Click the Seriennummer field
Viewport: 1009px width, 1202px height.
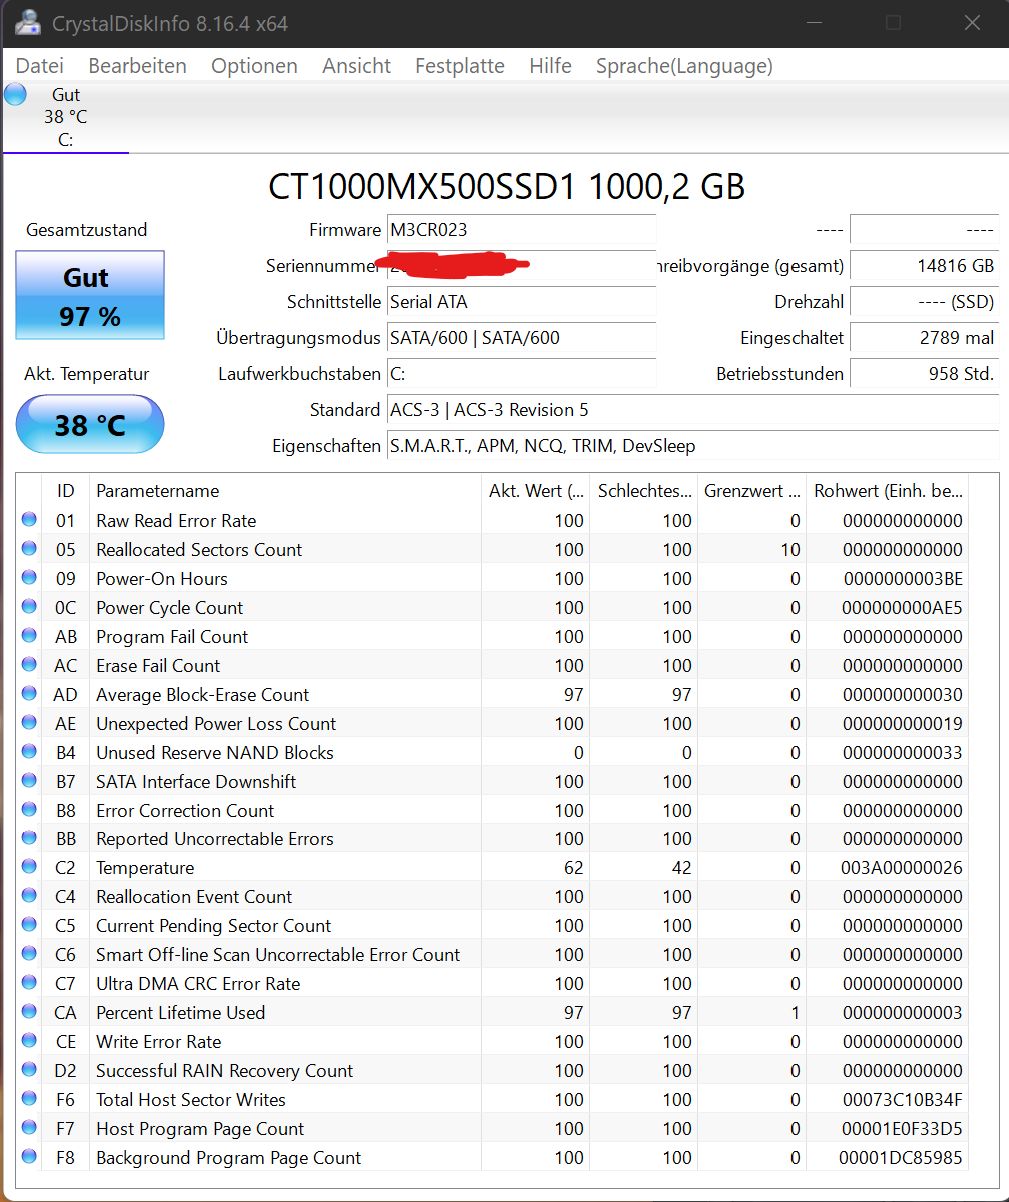pyautogui.click(x=520, y=266)
